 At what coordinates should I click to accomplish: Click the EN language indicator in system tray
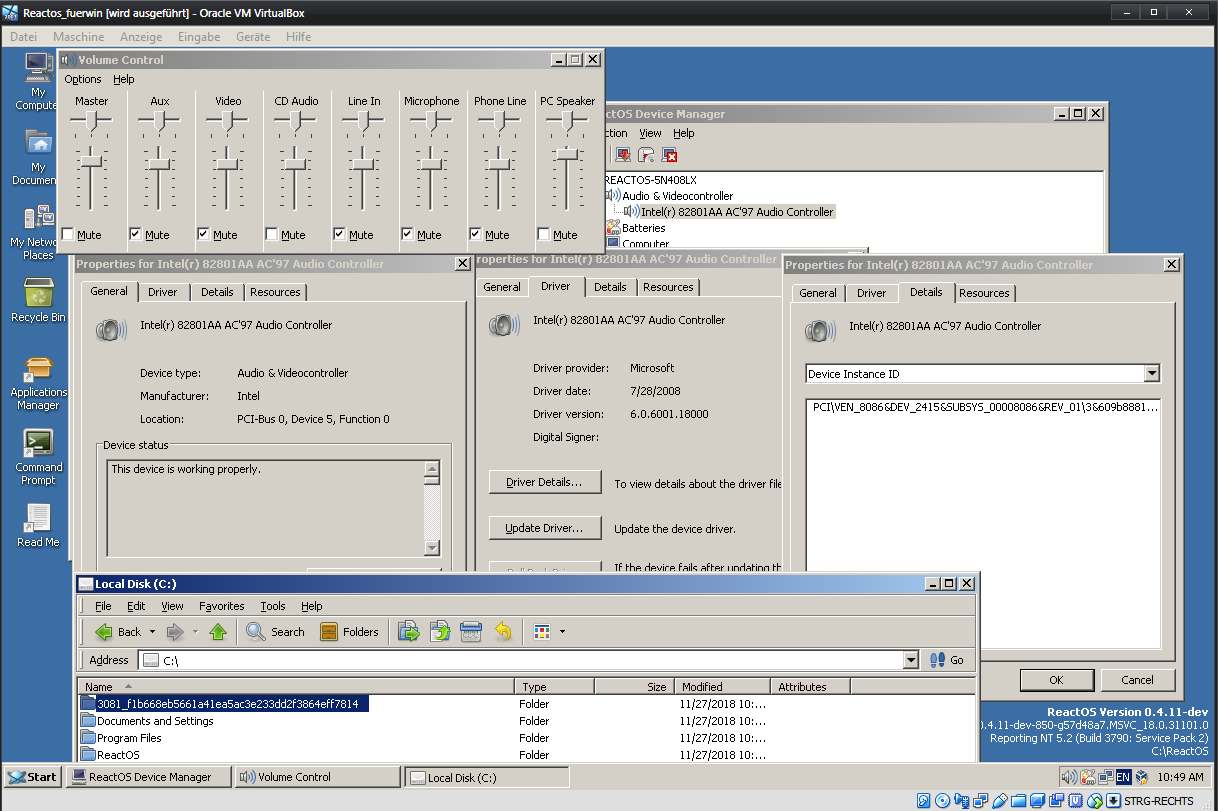point(1123,777)
